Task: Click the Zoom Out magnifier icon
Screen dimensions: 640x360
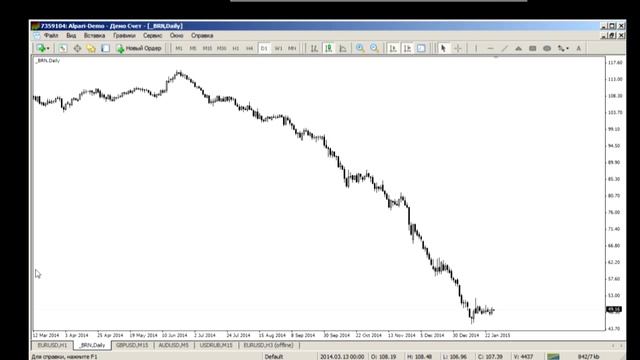Action: click(374, 48)
